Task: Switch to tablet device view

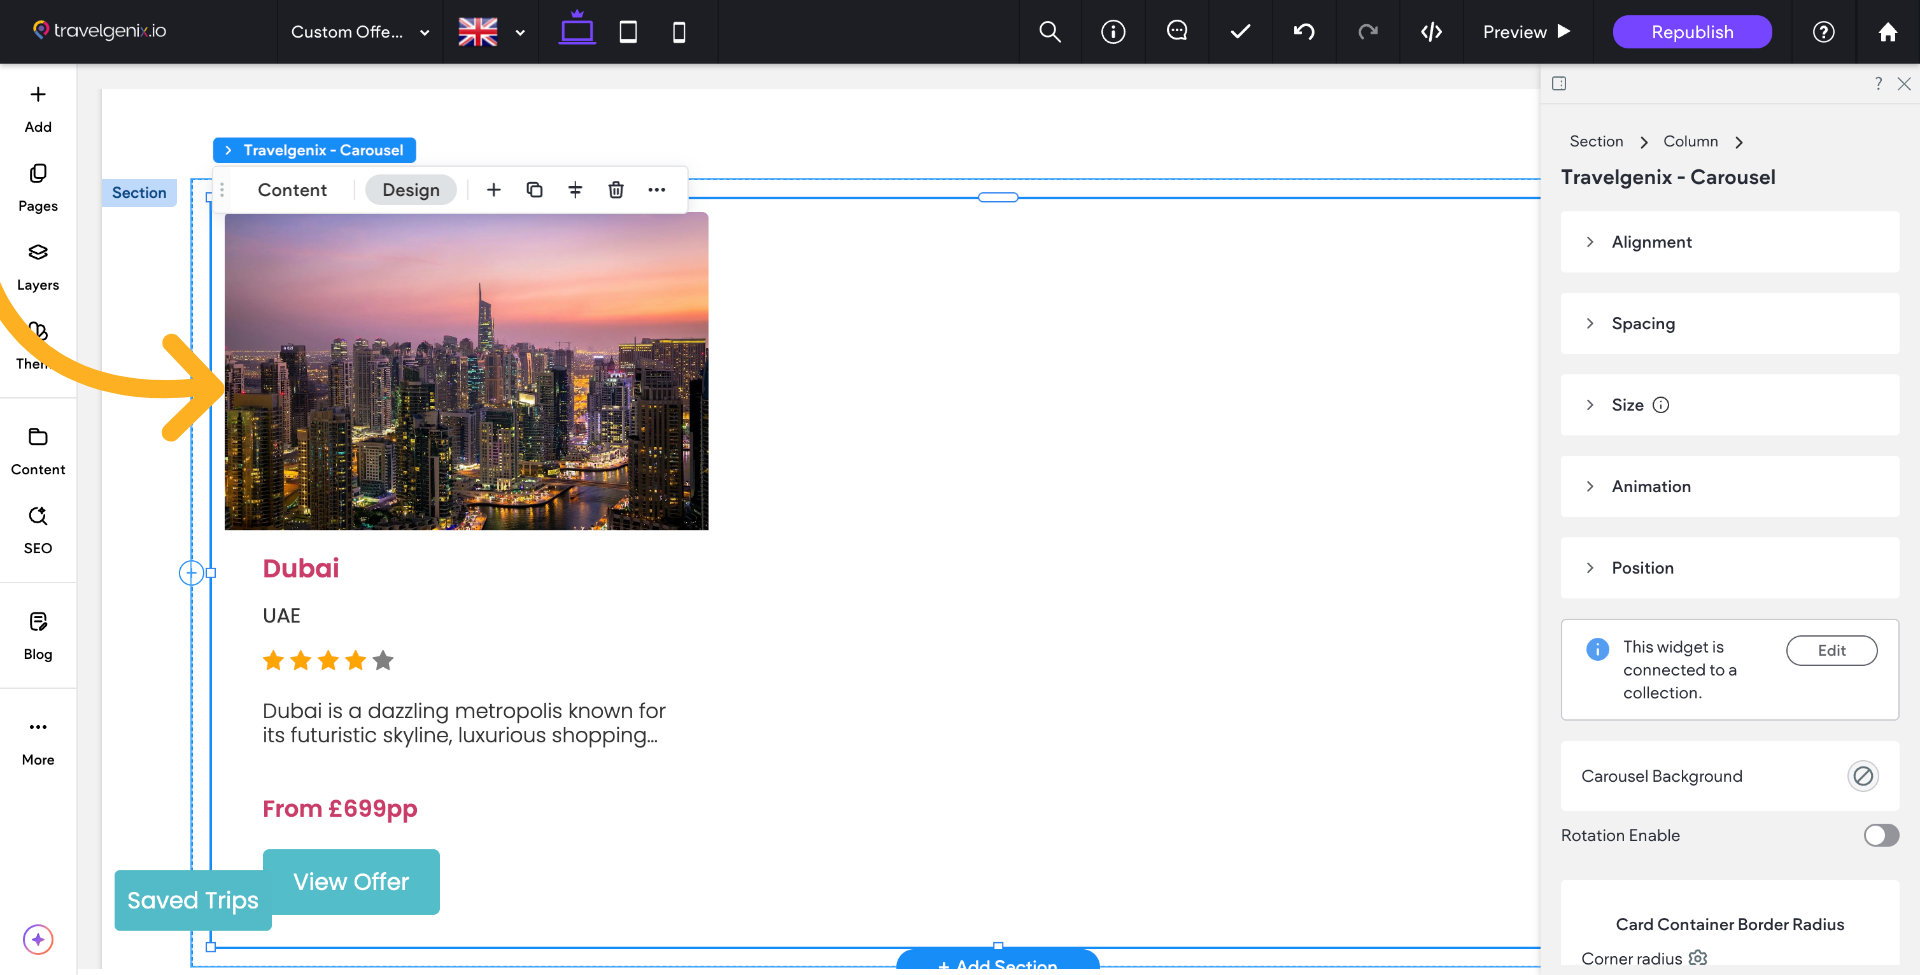Action: coord(628,32)
